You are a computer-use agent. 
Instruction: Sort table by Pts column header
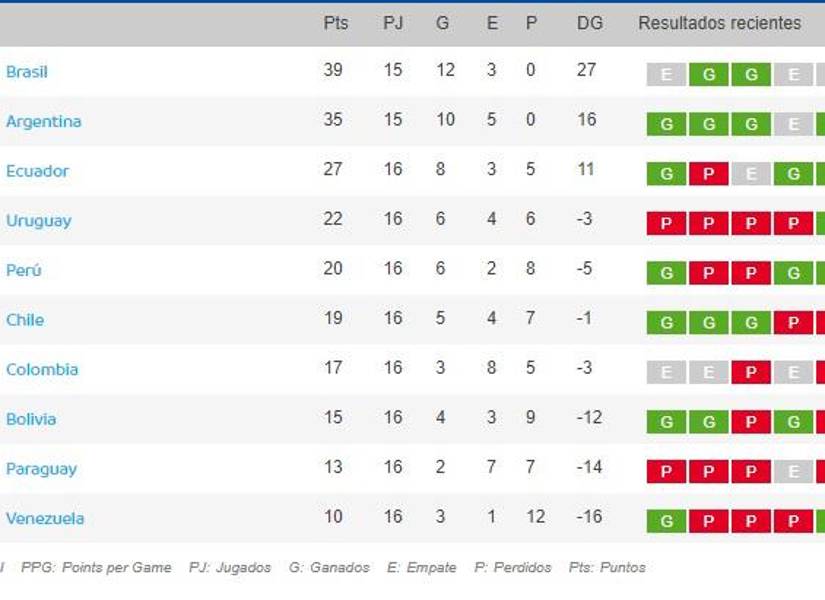(336, 23)
